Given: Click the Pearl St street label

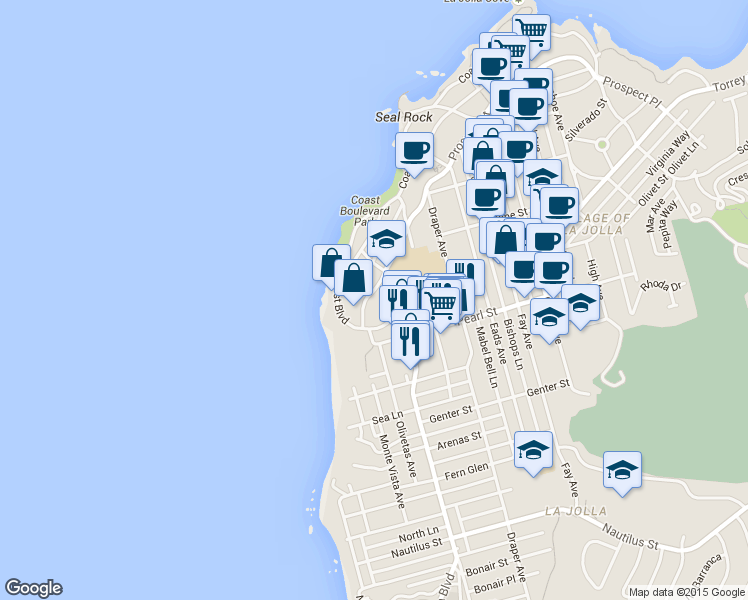Looking at the screenshot, I should coord(479,316).
